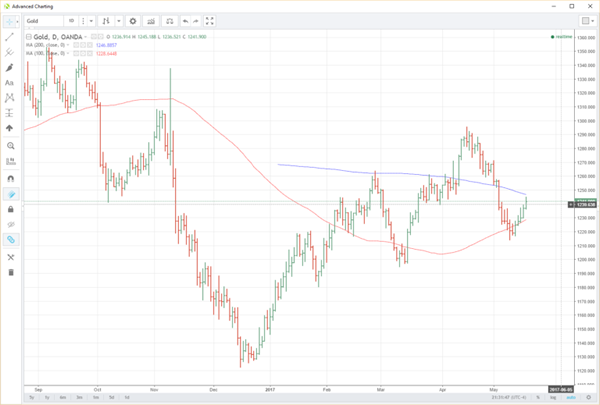
Task: Expand MA (200, close, 0) indicator menu
Action: click(68, 45)
